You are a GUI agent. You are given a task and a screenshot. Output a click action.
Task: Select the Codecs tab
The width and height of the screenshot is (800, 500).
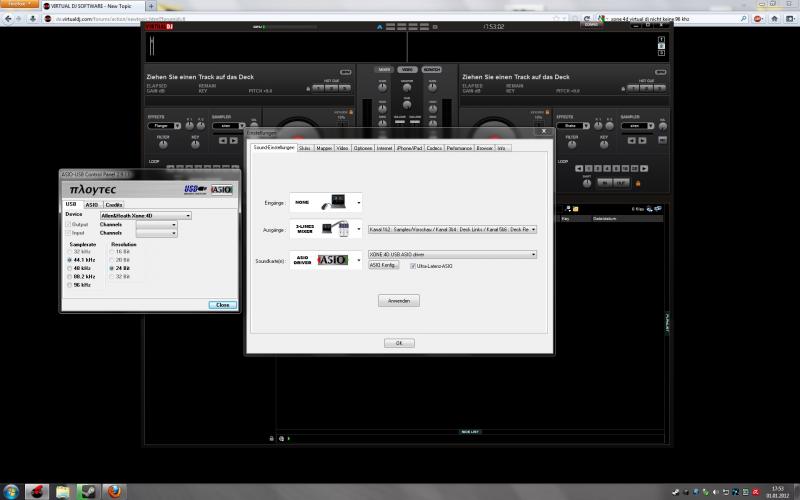[434, 148]
